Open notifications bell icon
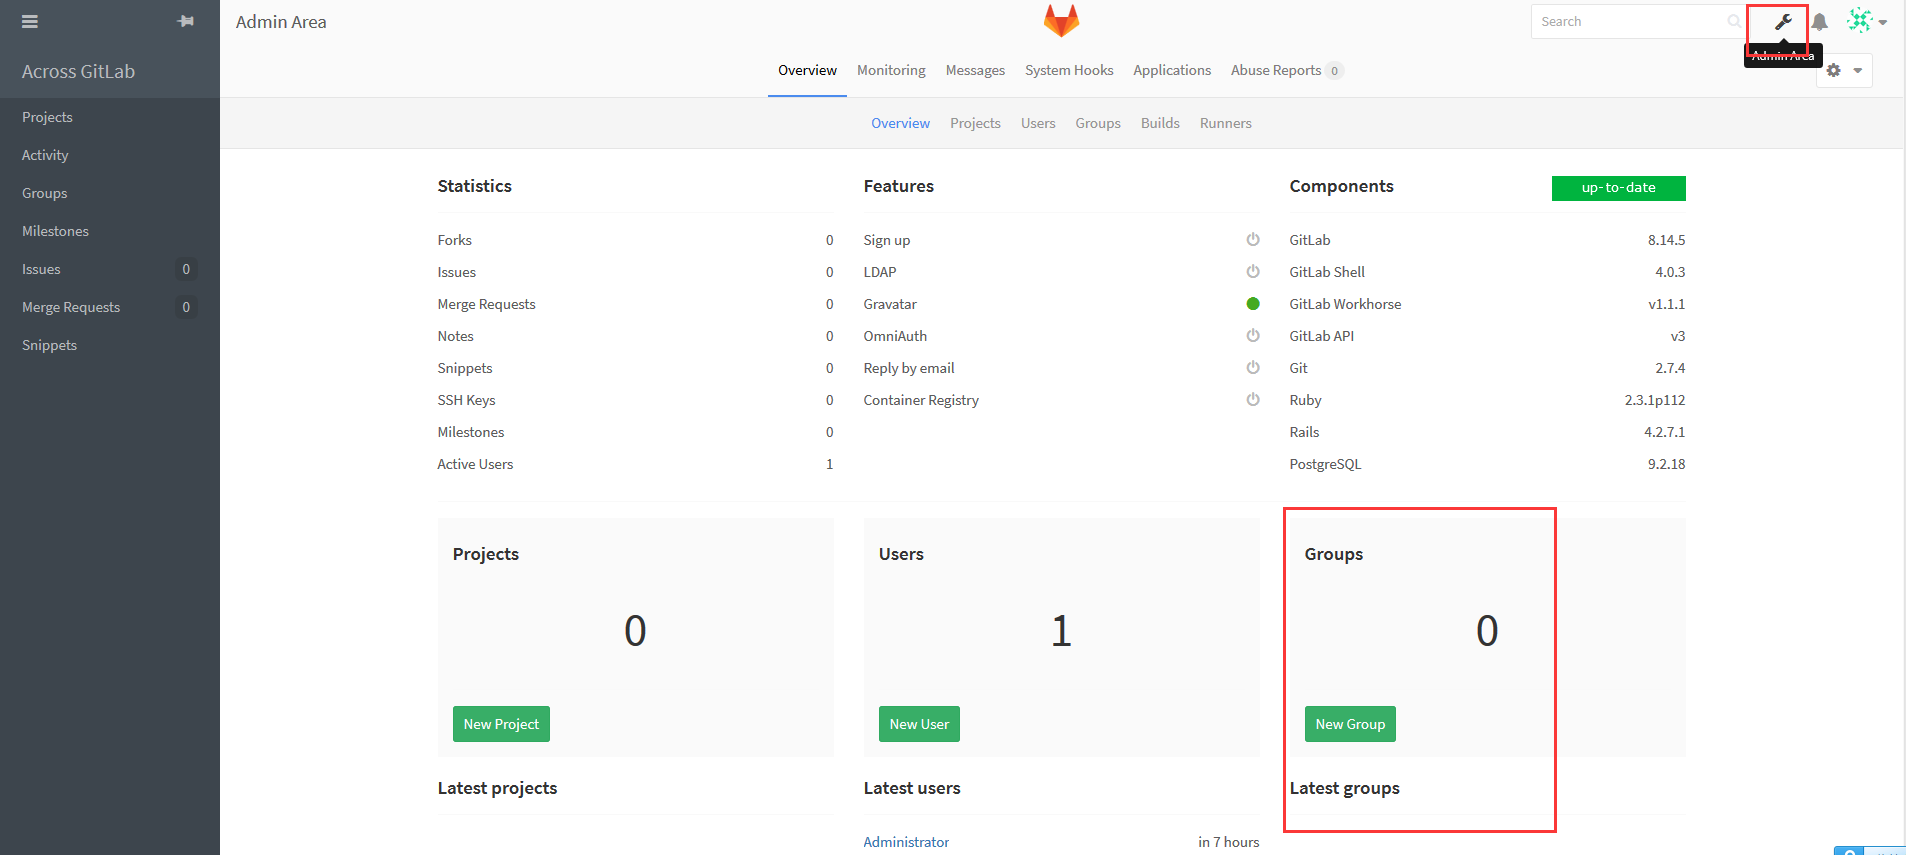 point(1820,22)
